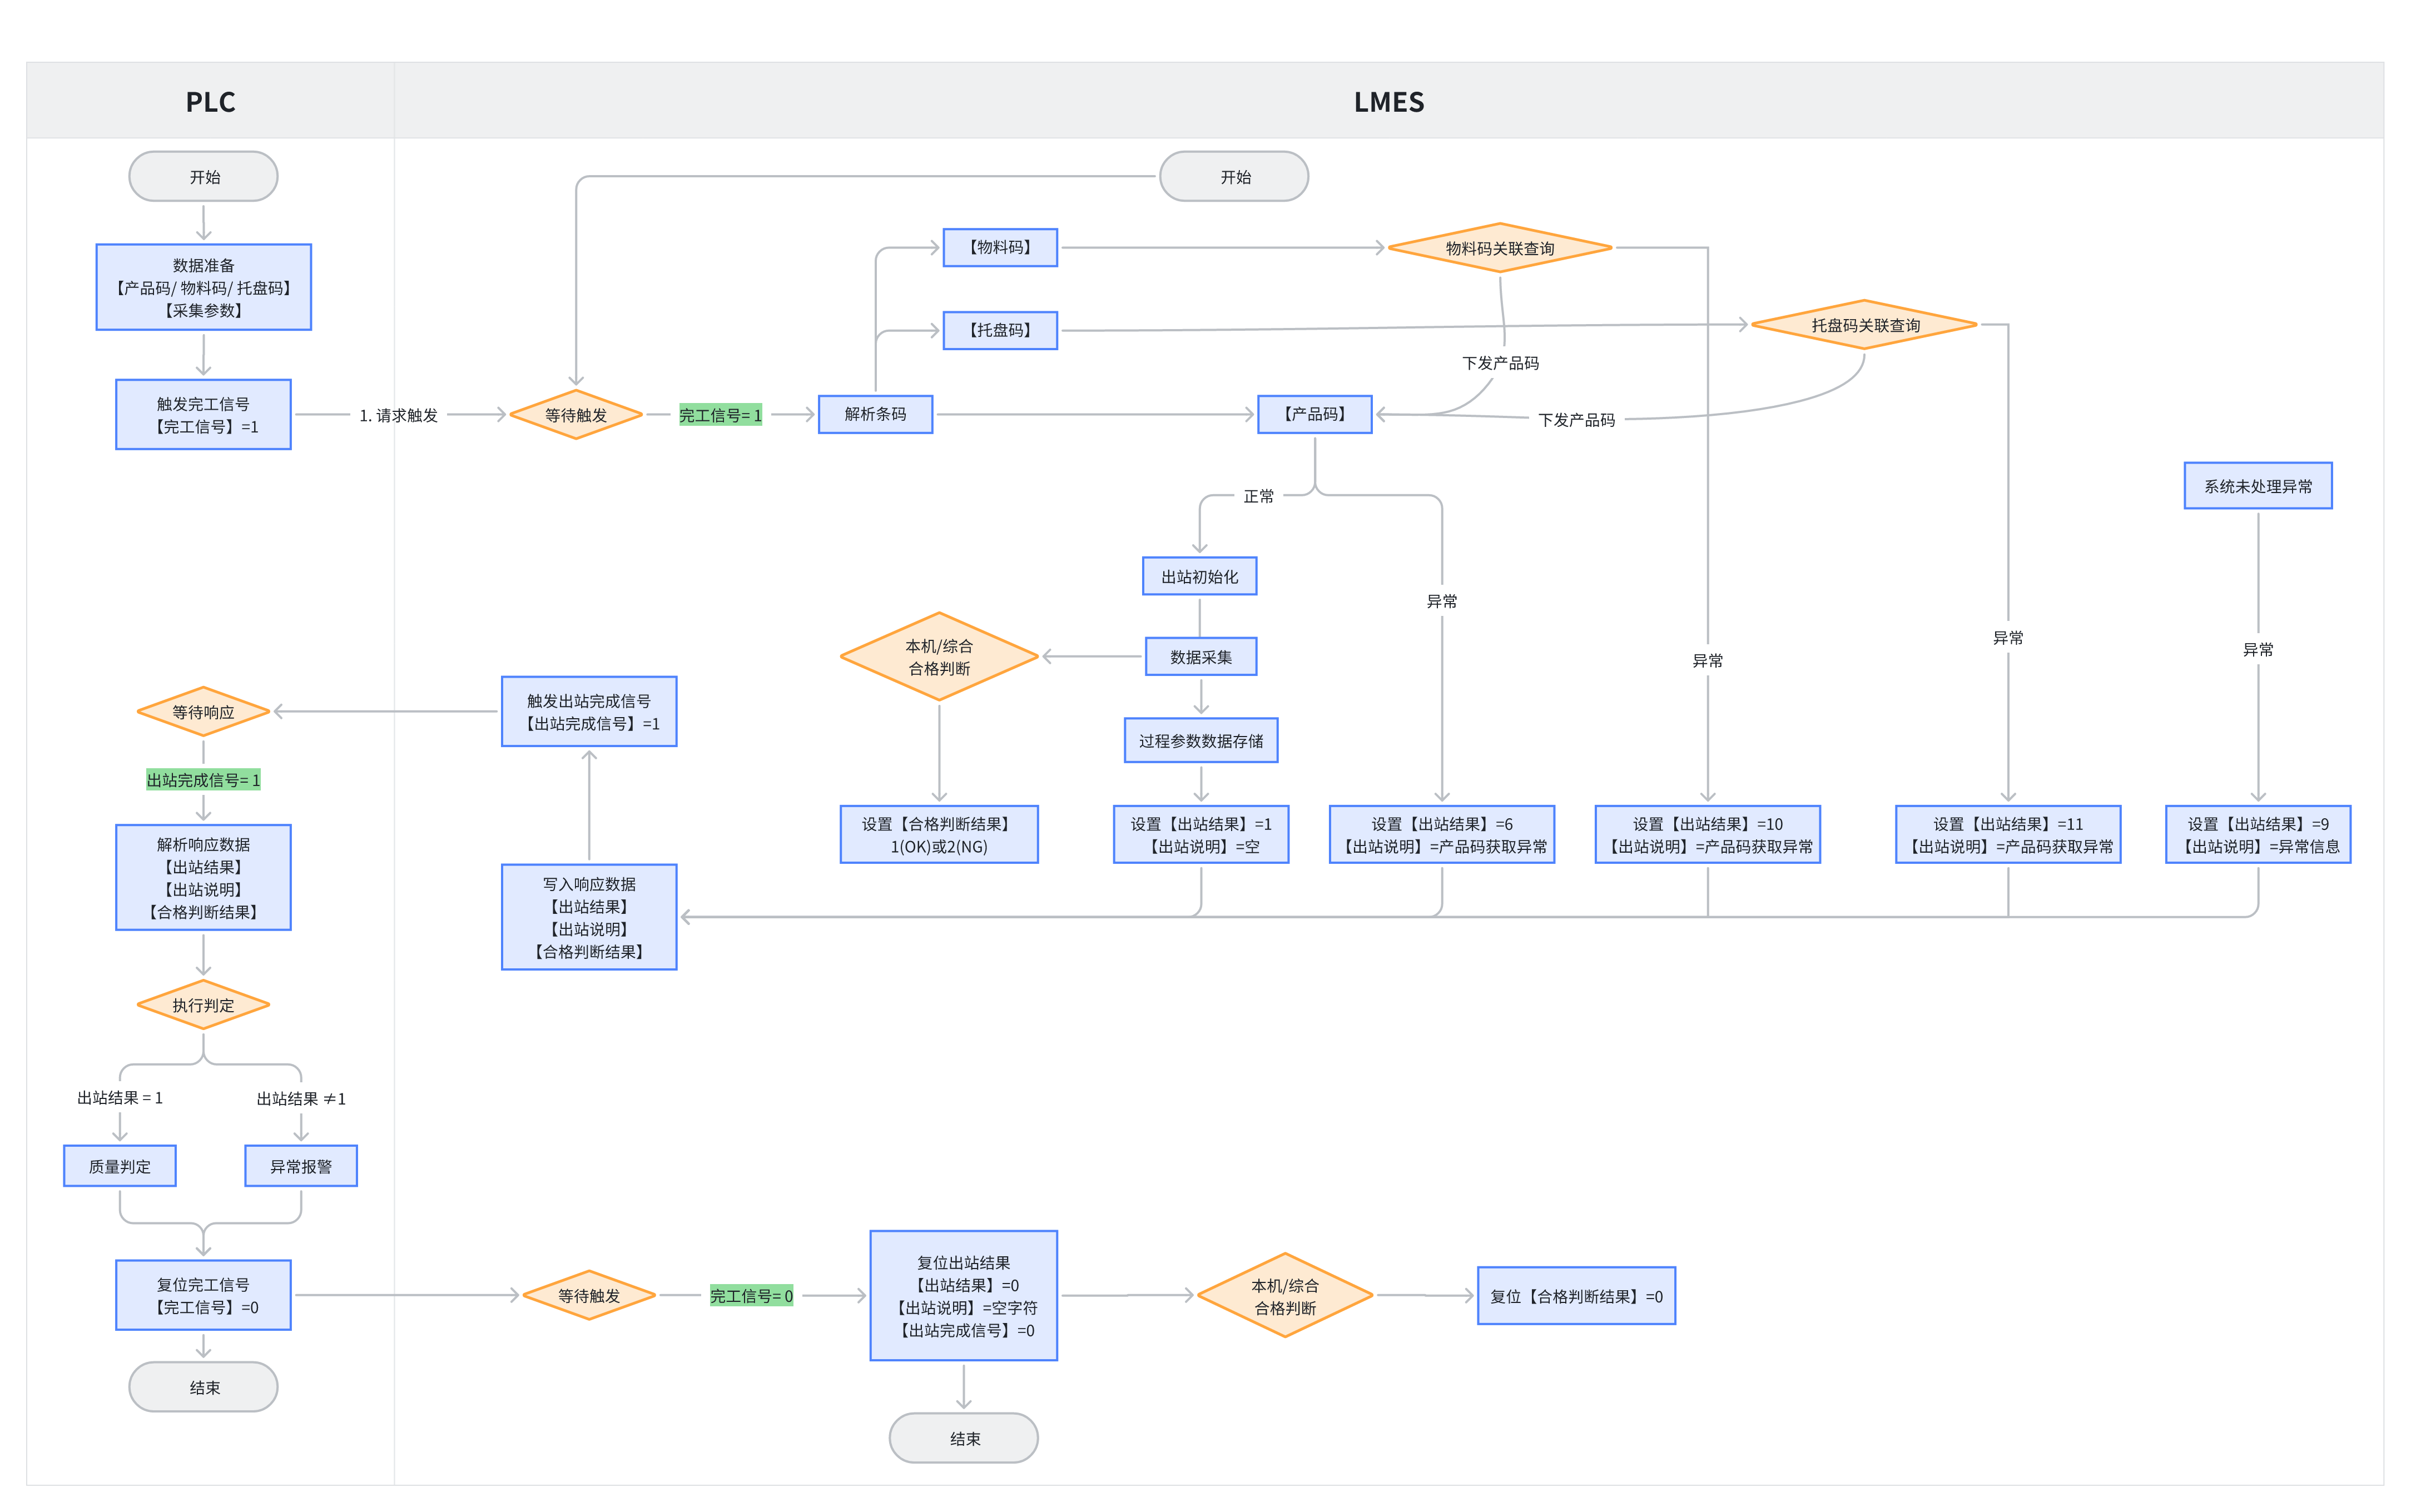Image resolution: width=2411 pixels, height=1512 pixels.
Task: Click the 触发完工信号 box
Action: (203, 414)
